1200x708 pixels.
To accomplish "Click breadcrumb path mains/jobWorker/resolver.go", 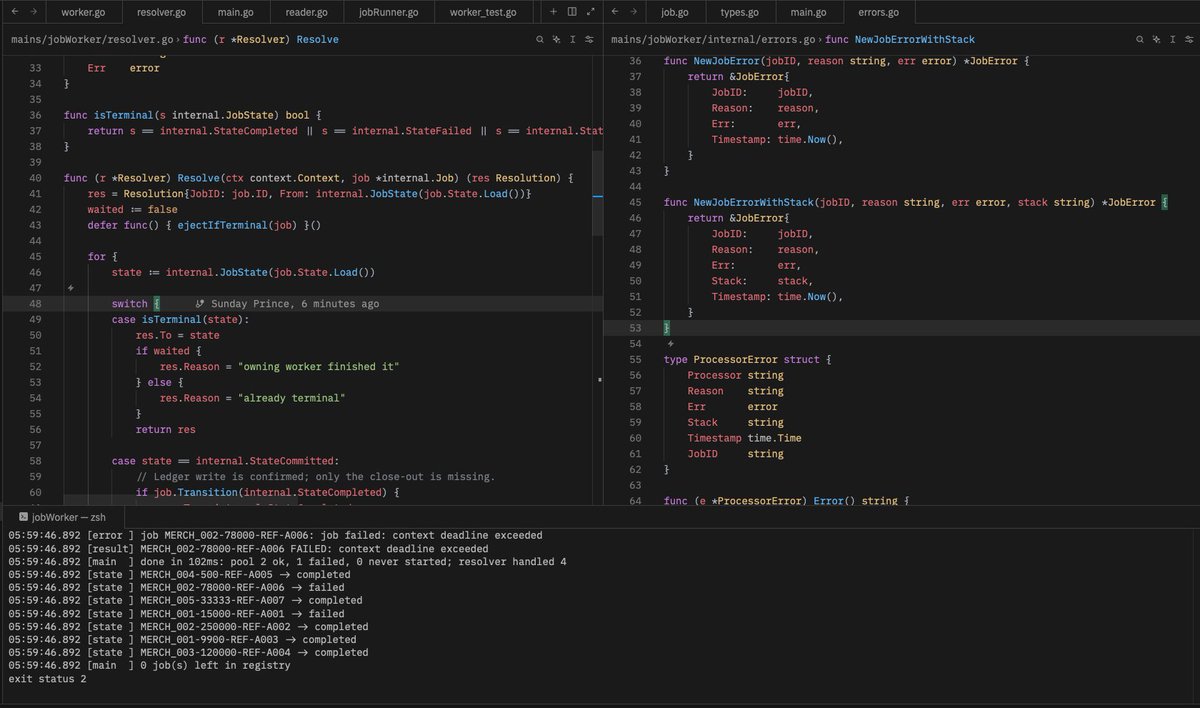I will (x=94, y=40).
